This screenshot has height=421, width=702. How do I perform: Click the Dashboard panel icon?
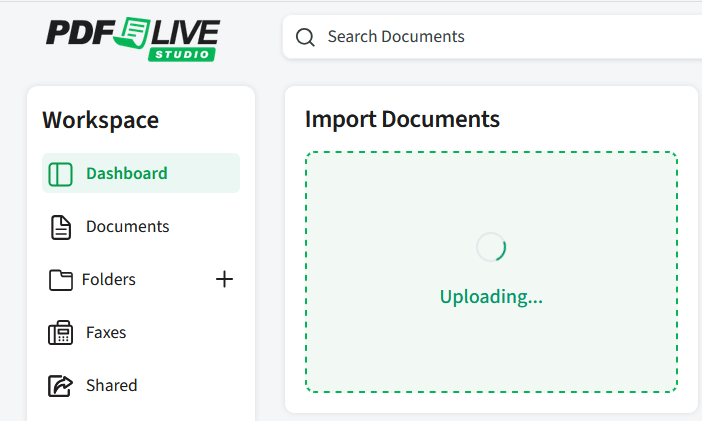pyautogui.click(x=61, y=173)
